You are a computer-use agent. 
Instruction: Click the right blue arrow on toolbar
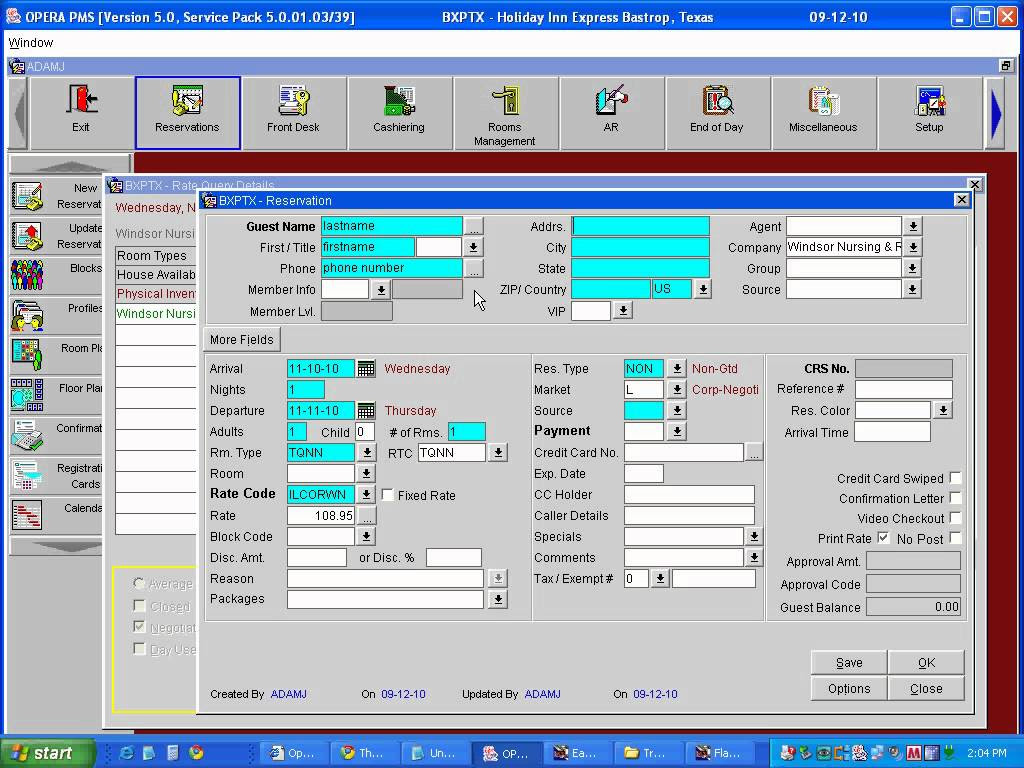point(995,114)
